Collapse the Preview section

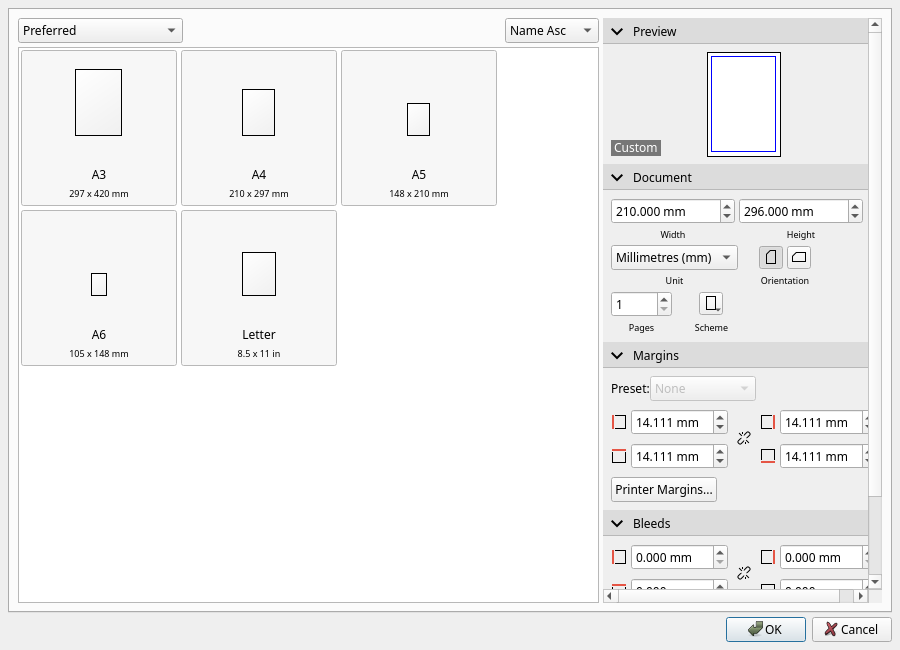[x=616, y=32]
